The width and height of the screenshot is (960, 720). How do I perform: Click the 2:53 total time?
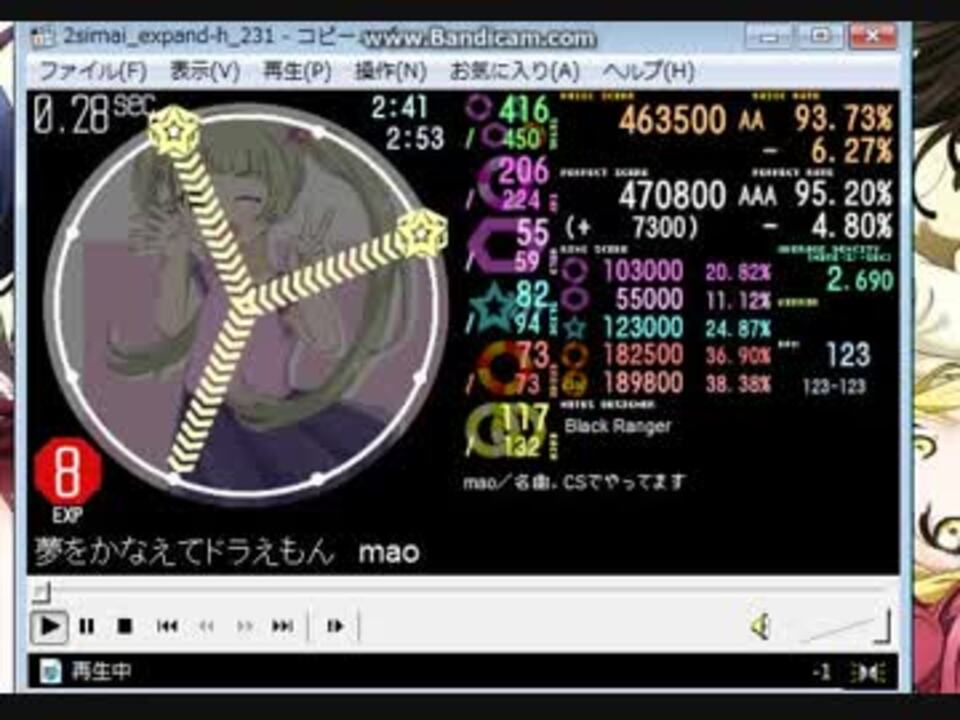coord(414,139)
